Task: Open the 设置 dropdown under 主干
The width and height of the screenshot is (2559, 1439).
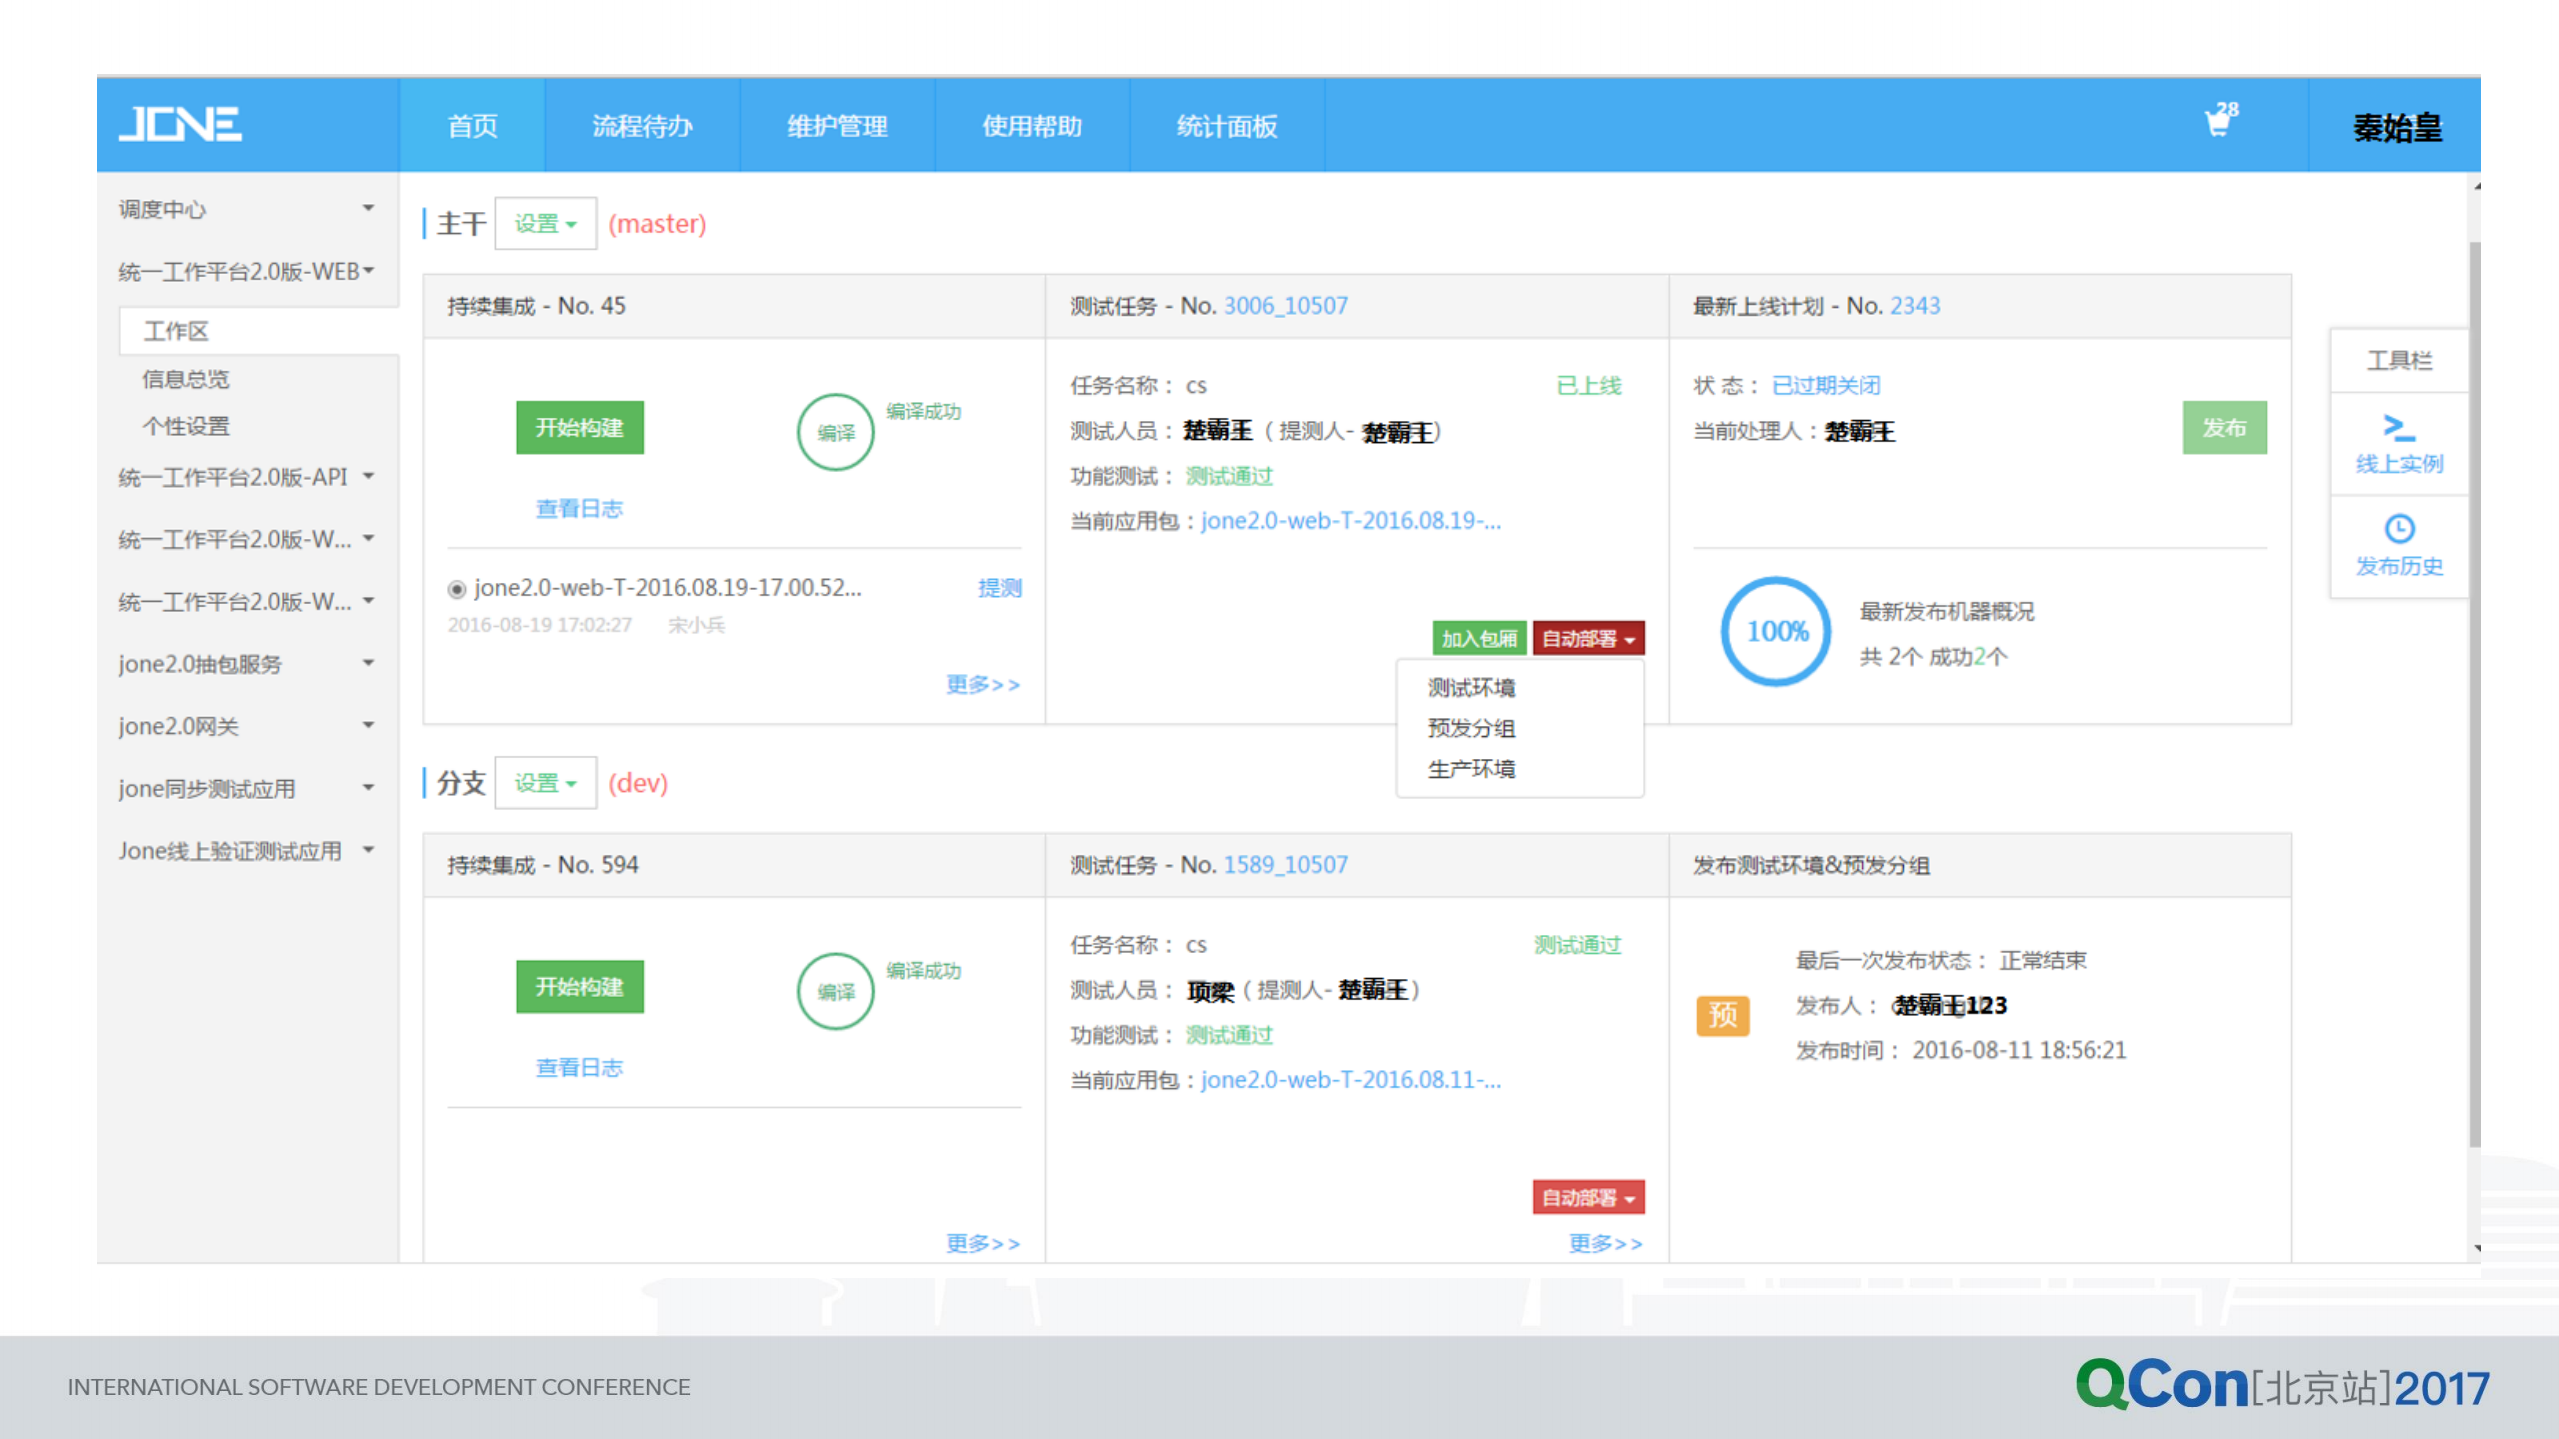Action: (x=544, y=223)
